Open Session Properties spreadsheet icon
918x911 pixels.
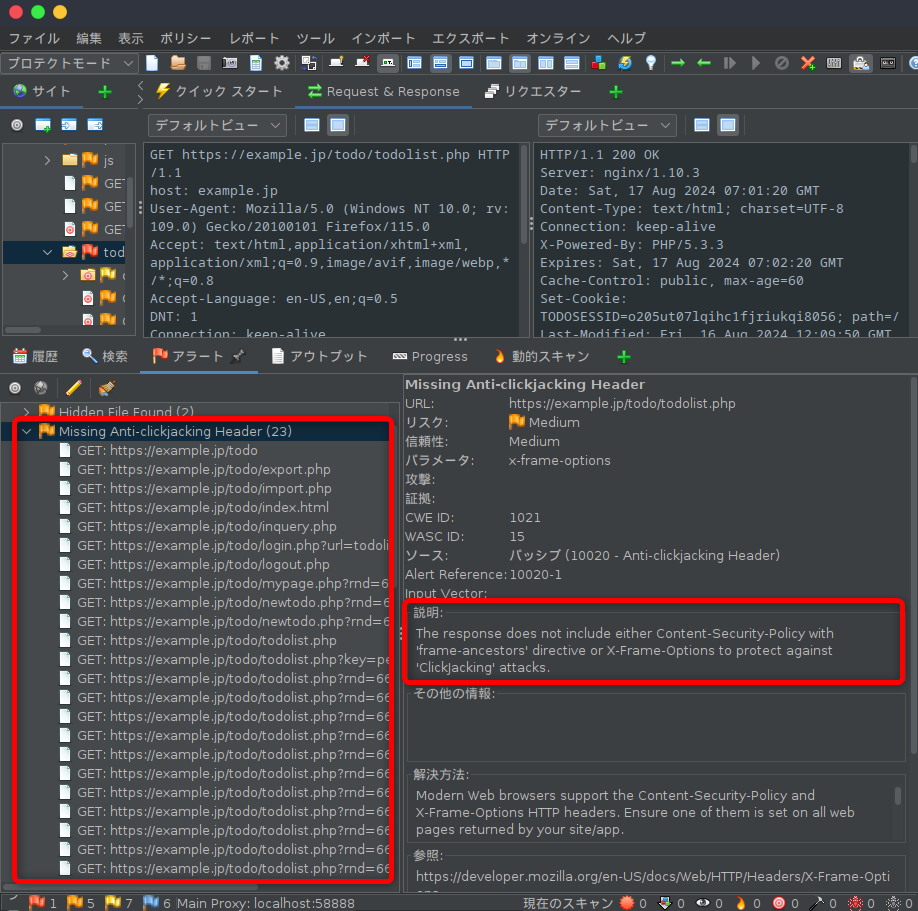pos(256,63)
